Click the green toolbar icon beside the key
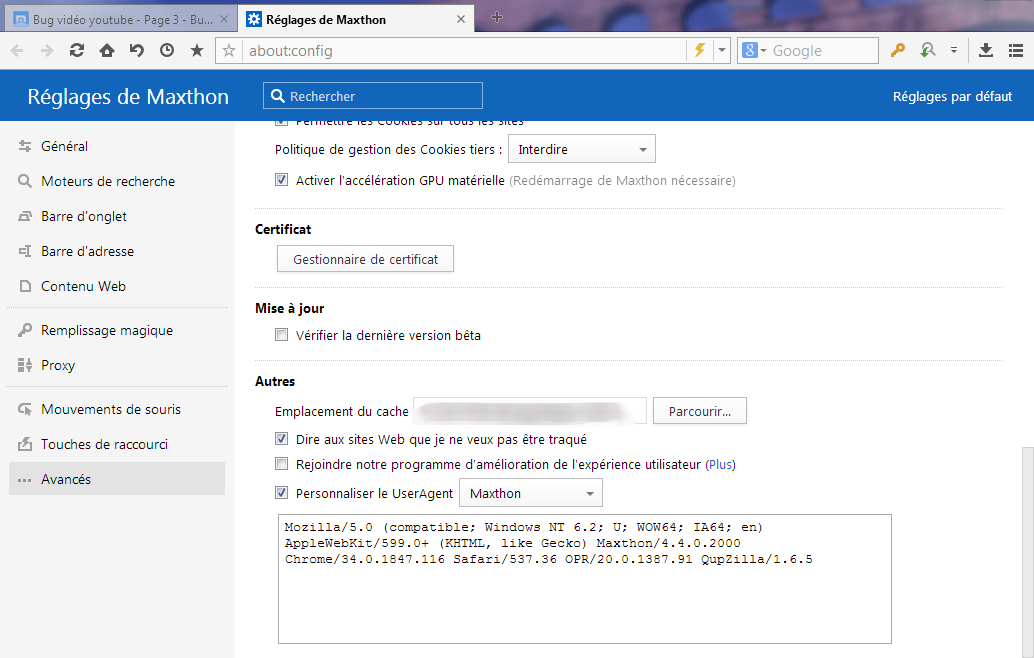Image resolution: width=1034 pixels, height=658 pixels. coord(928,50)
